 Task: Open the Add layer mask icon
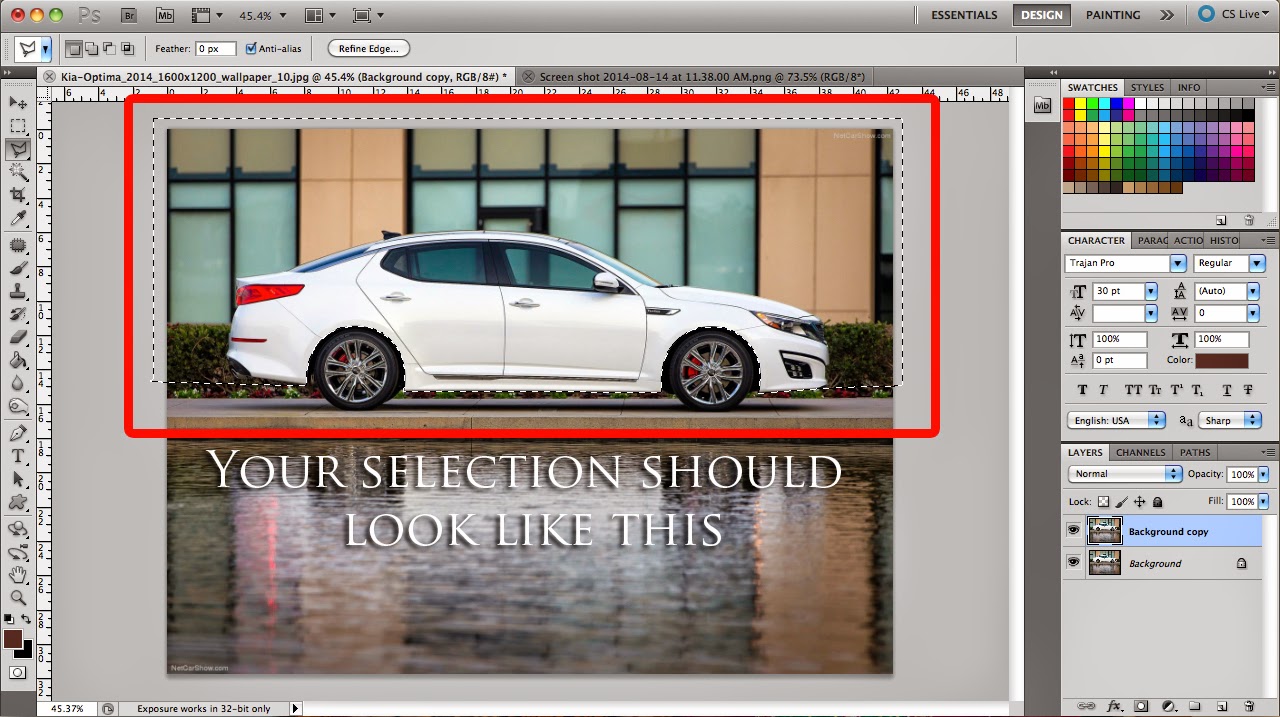[x=1140, y=705]
